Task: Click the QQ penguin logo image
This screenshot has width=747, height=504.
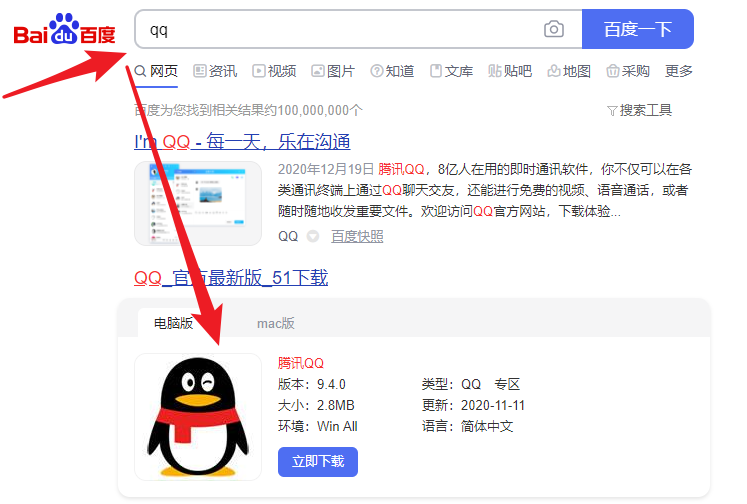Action: pyautogui.click(x=198, y=417)
